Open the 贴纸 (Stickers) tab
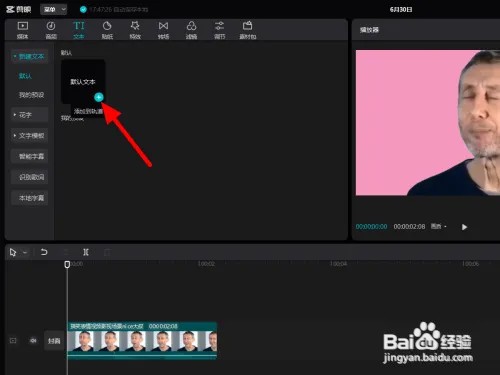 pyautogui.click(x=107, y=30)
